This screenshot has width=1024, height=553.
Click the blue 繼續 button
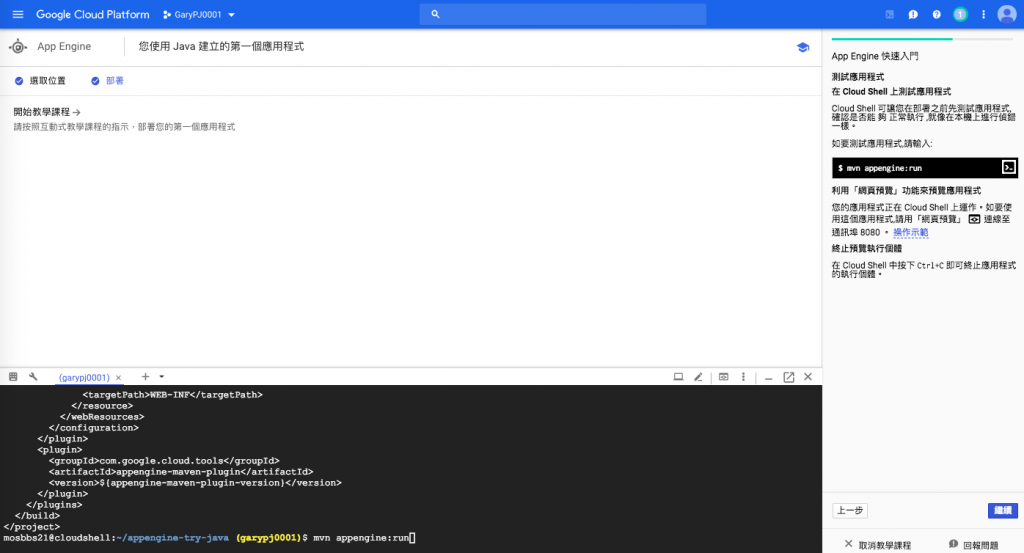tap(1003, 511)
